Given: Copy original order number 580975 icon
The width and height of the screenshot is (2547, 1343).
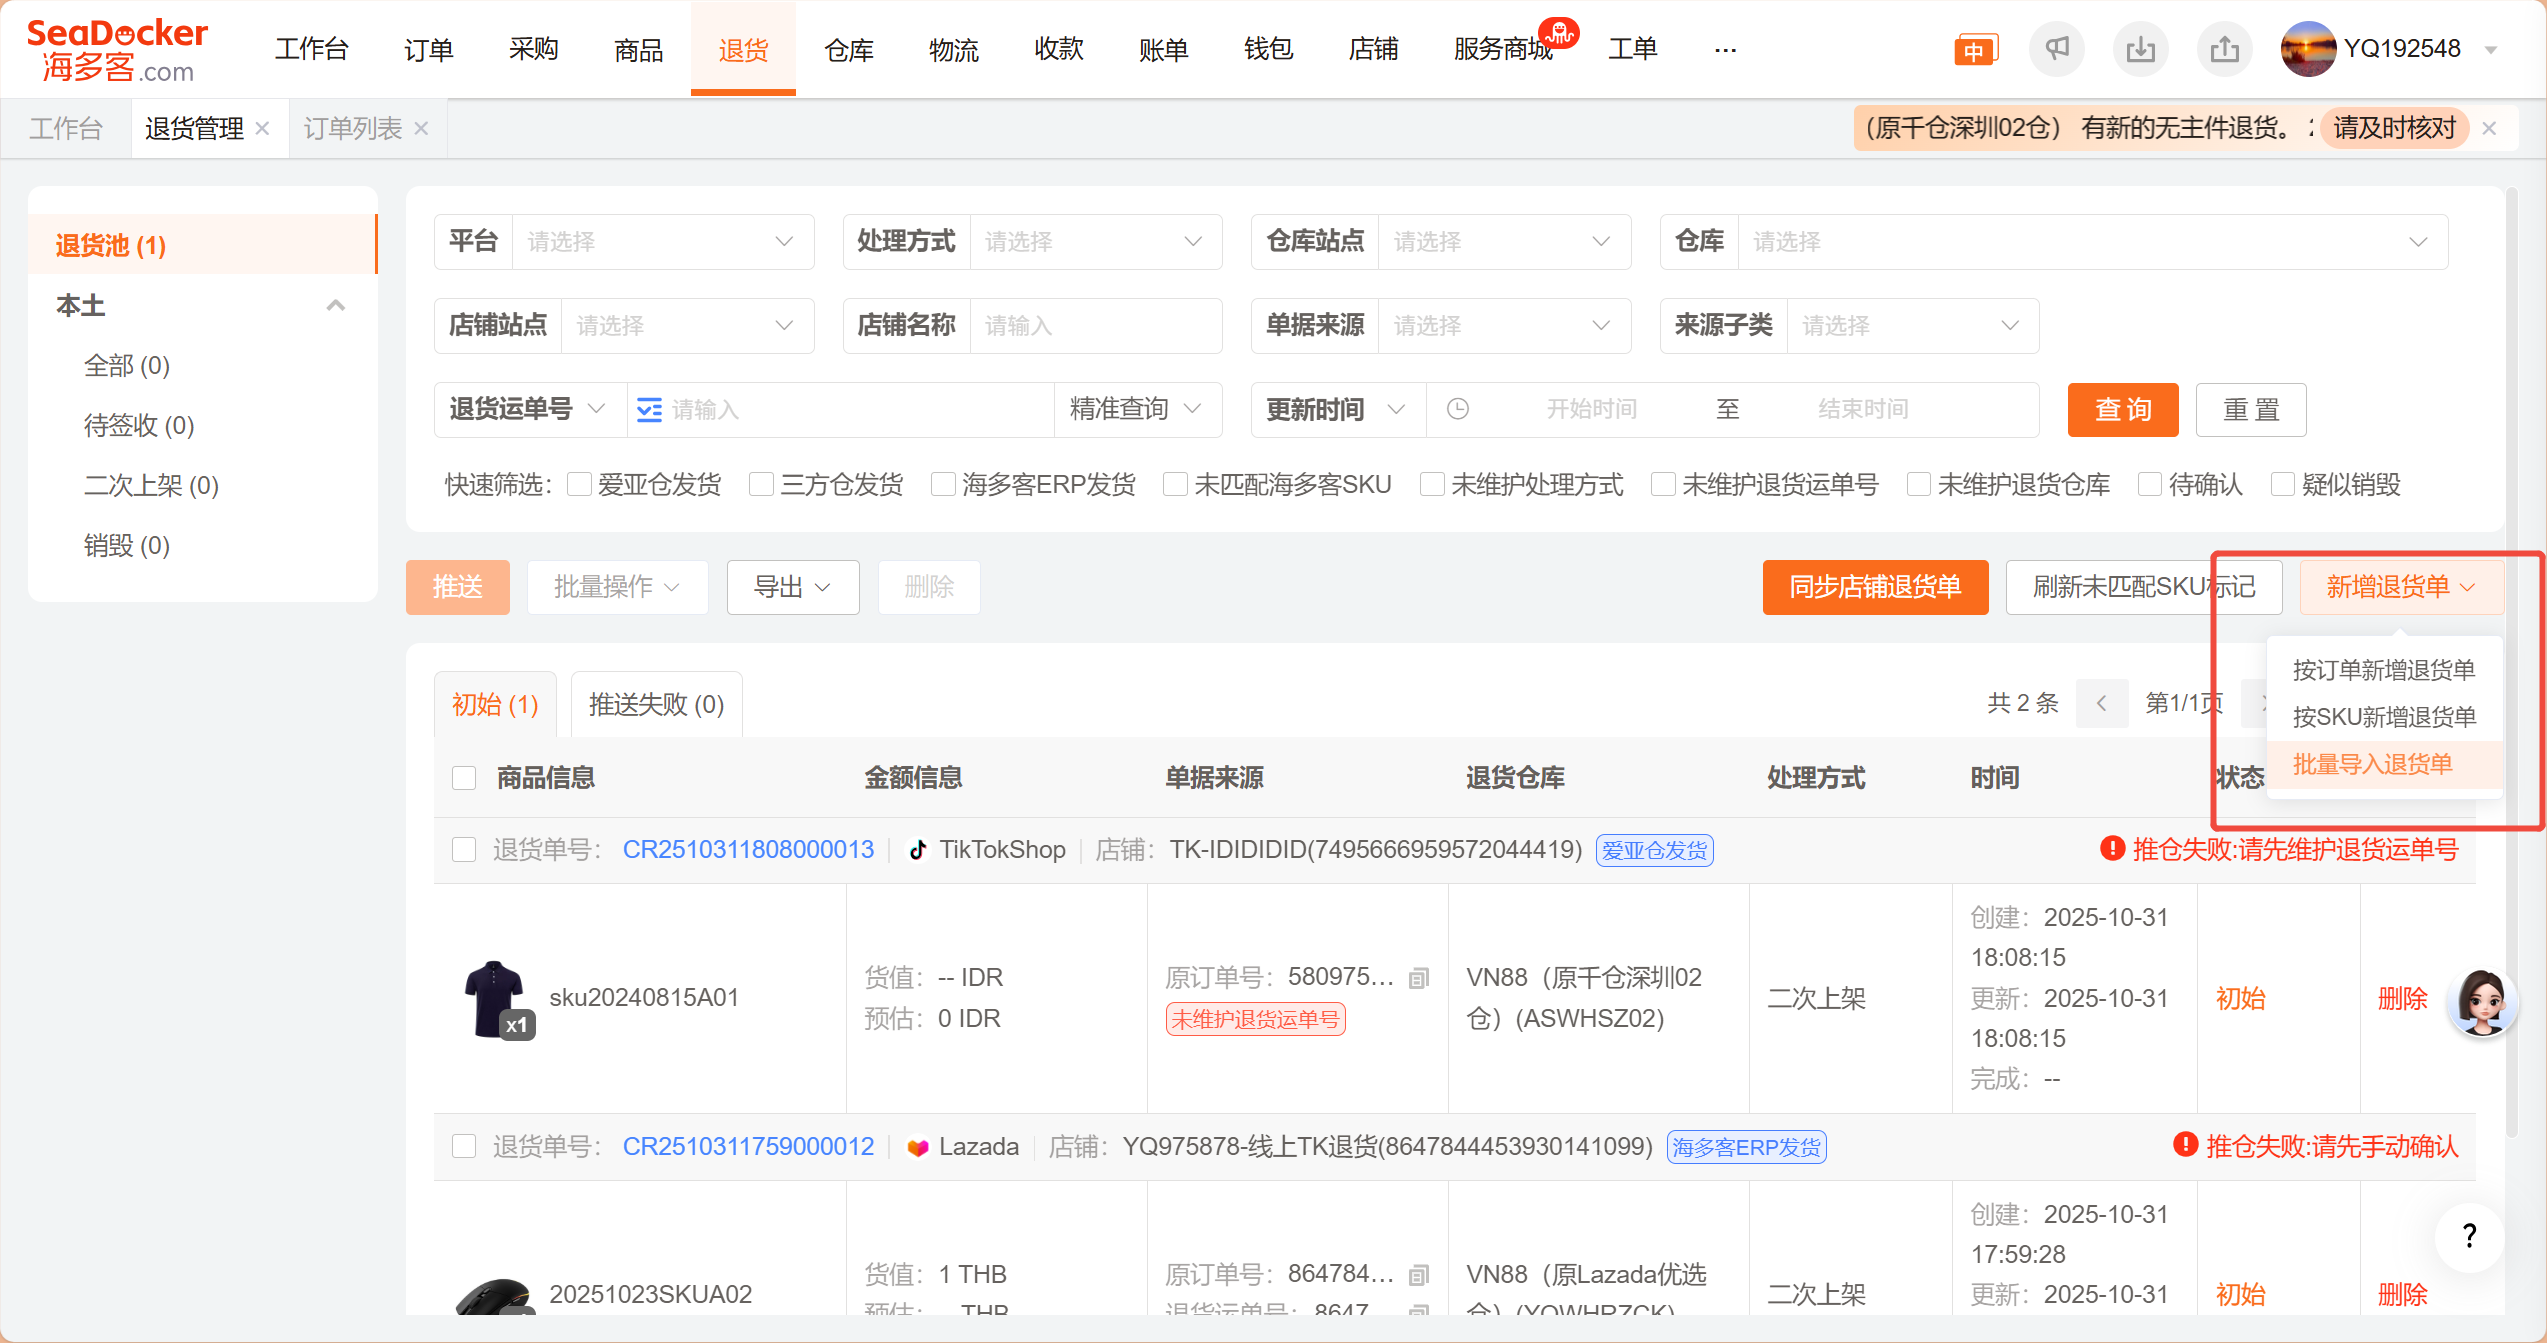Looking at the screenshot, I should coord(1418,977).
